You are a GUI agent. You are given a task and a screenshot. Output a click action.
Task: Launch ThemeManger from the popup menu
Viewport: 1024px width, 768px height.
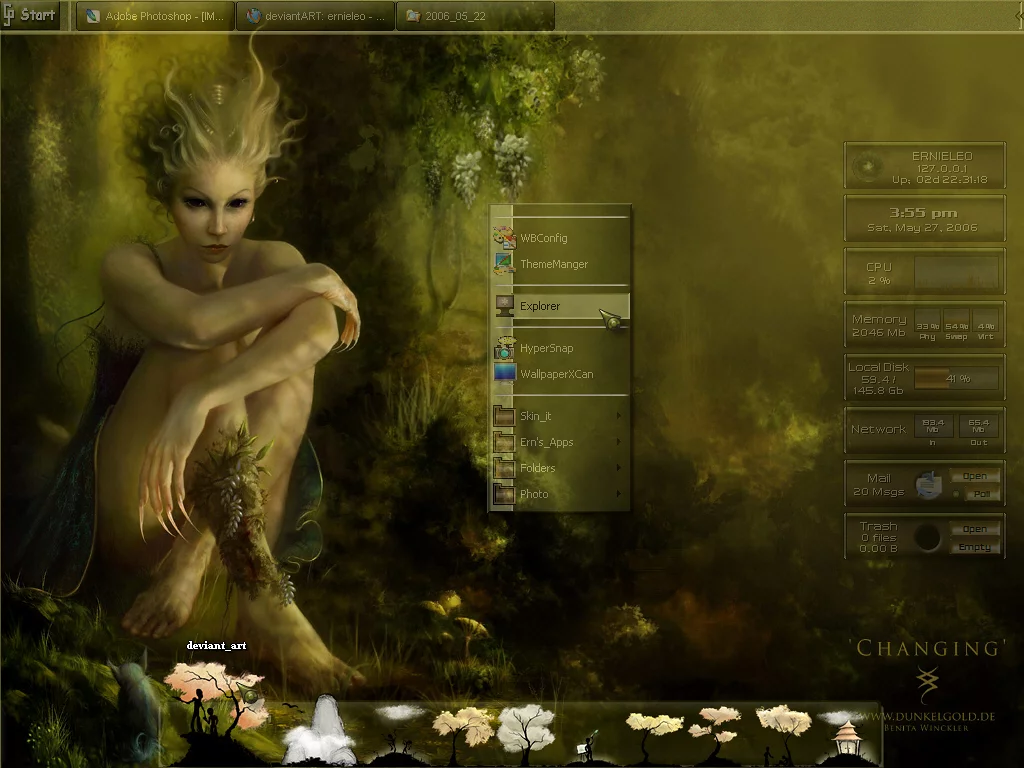pyautogui.click(x=553, y=264)
